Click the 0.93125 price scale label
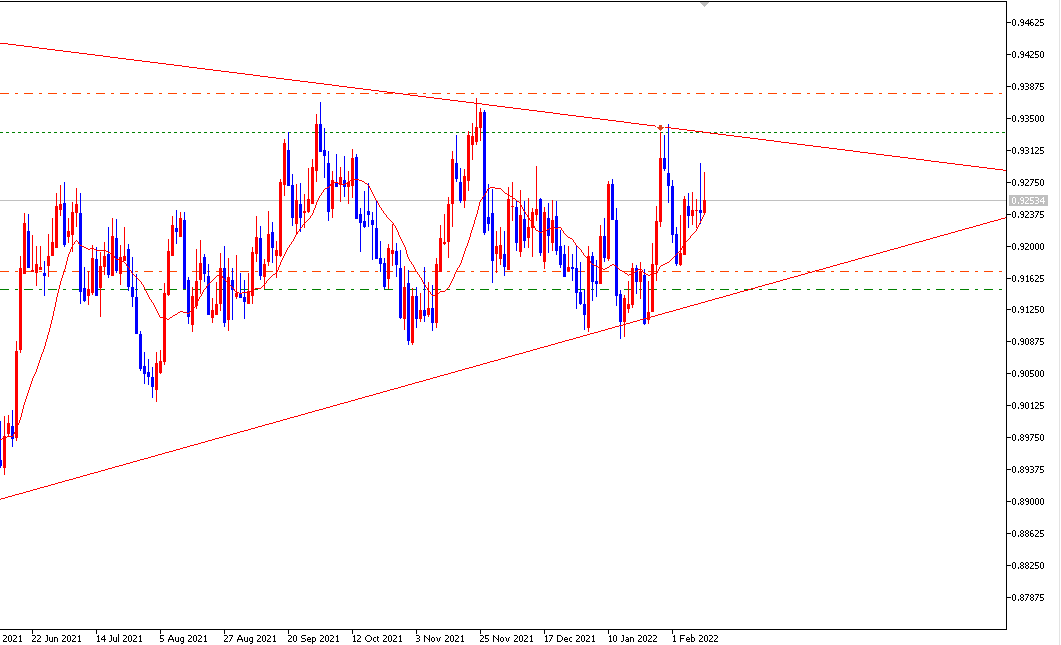 click(x=1028, y=150)
